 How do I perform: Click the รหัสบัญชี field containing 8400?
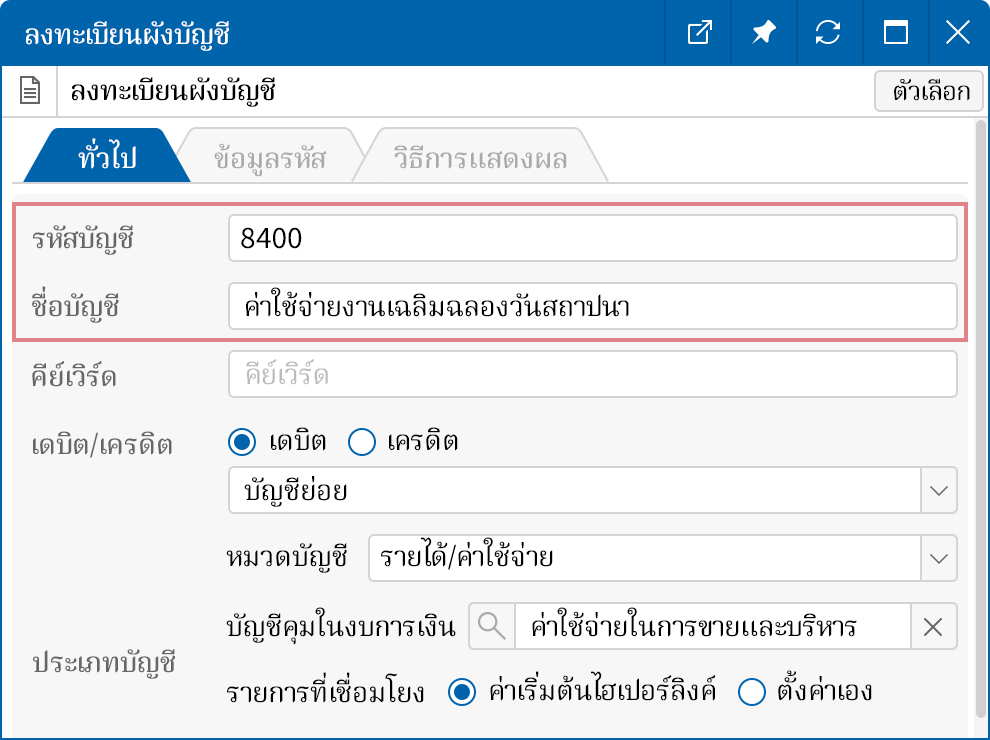[592, 238]
